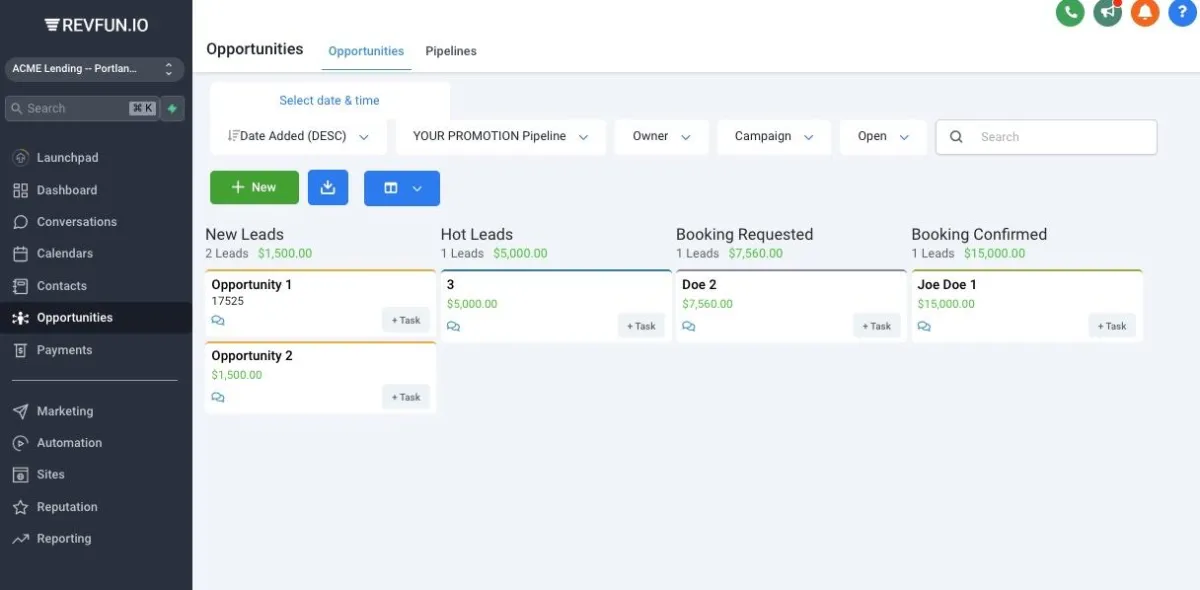Expand the Open status dropdown
The width and height of the screenshot is (1200, 590).
coord(883,137)
